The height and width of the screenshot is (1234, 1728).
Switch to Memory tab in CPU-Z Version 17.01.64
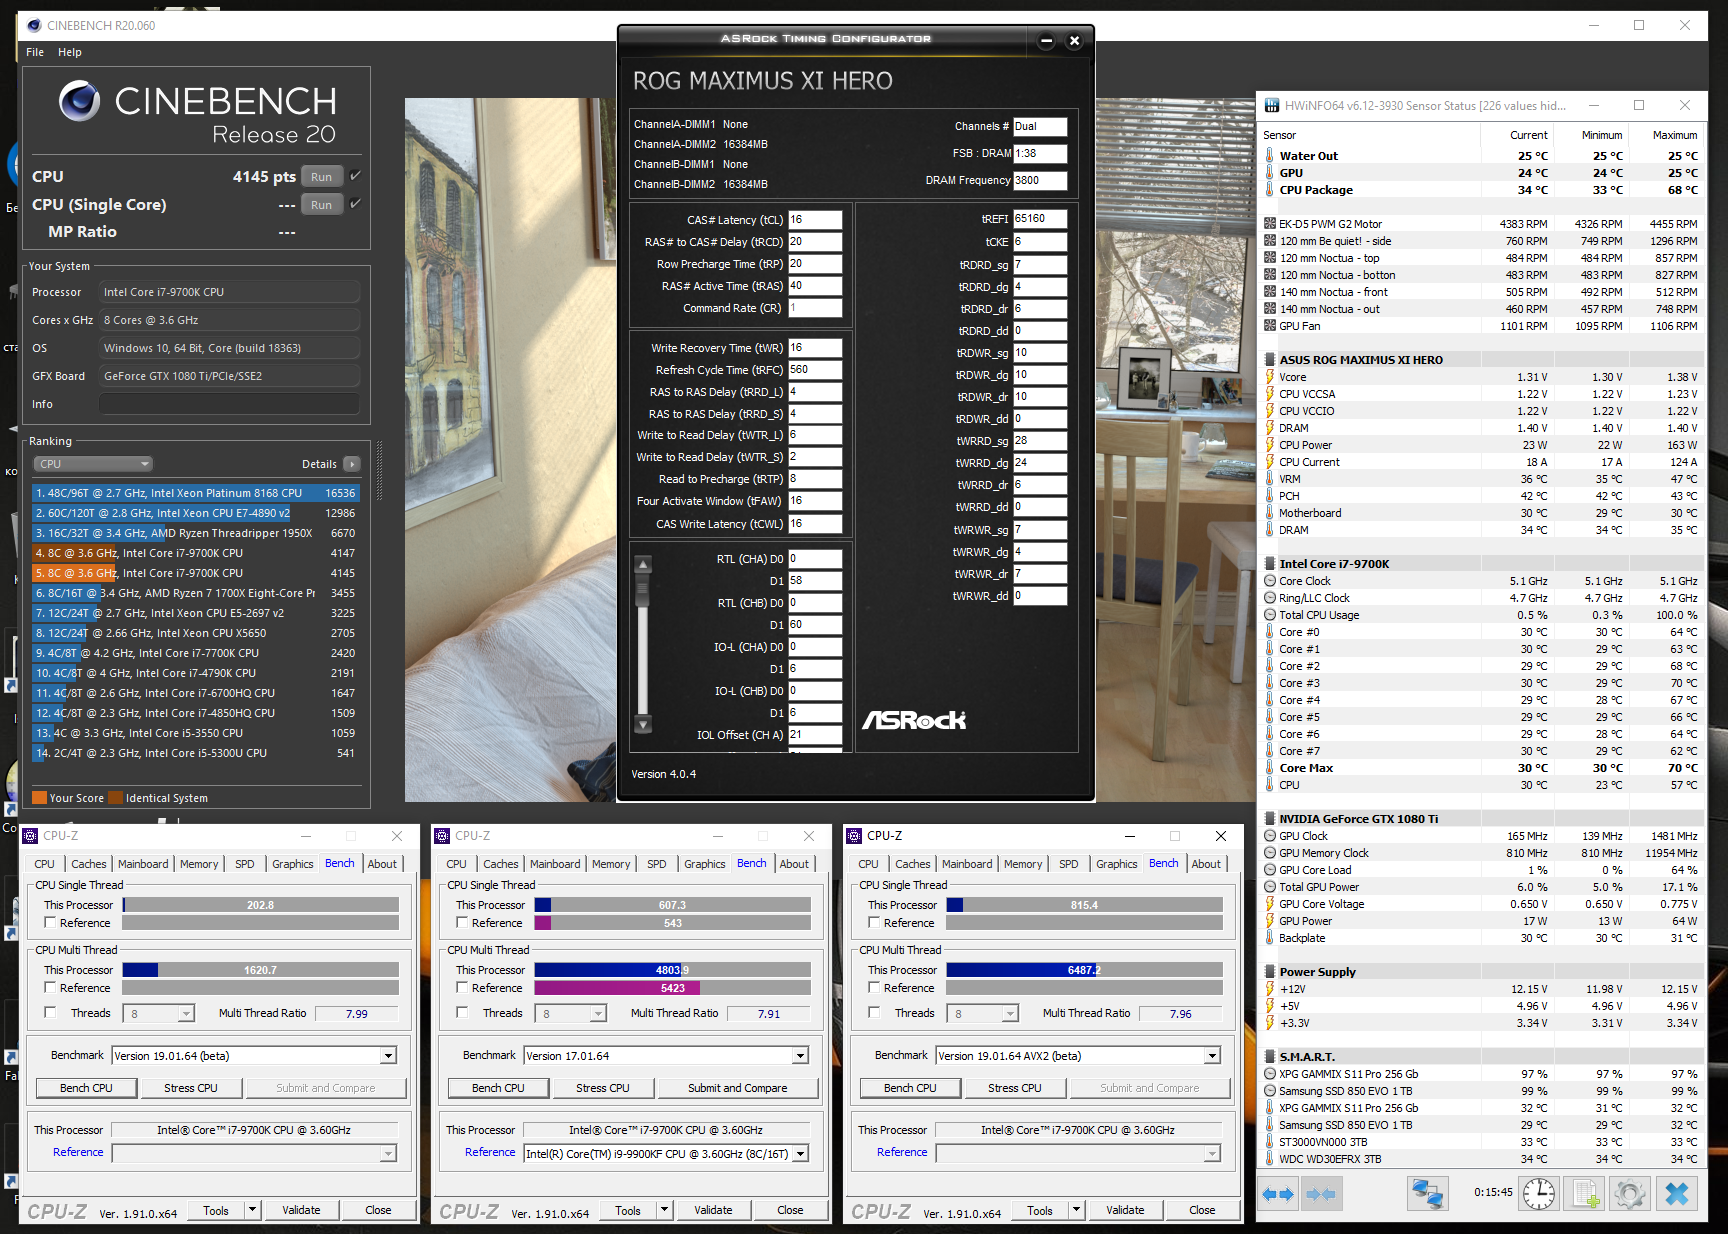[x=611, y=864]
